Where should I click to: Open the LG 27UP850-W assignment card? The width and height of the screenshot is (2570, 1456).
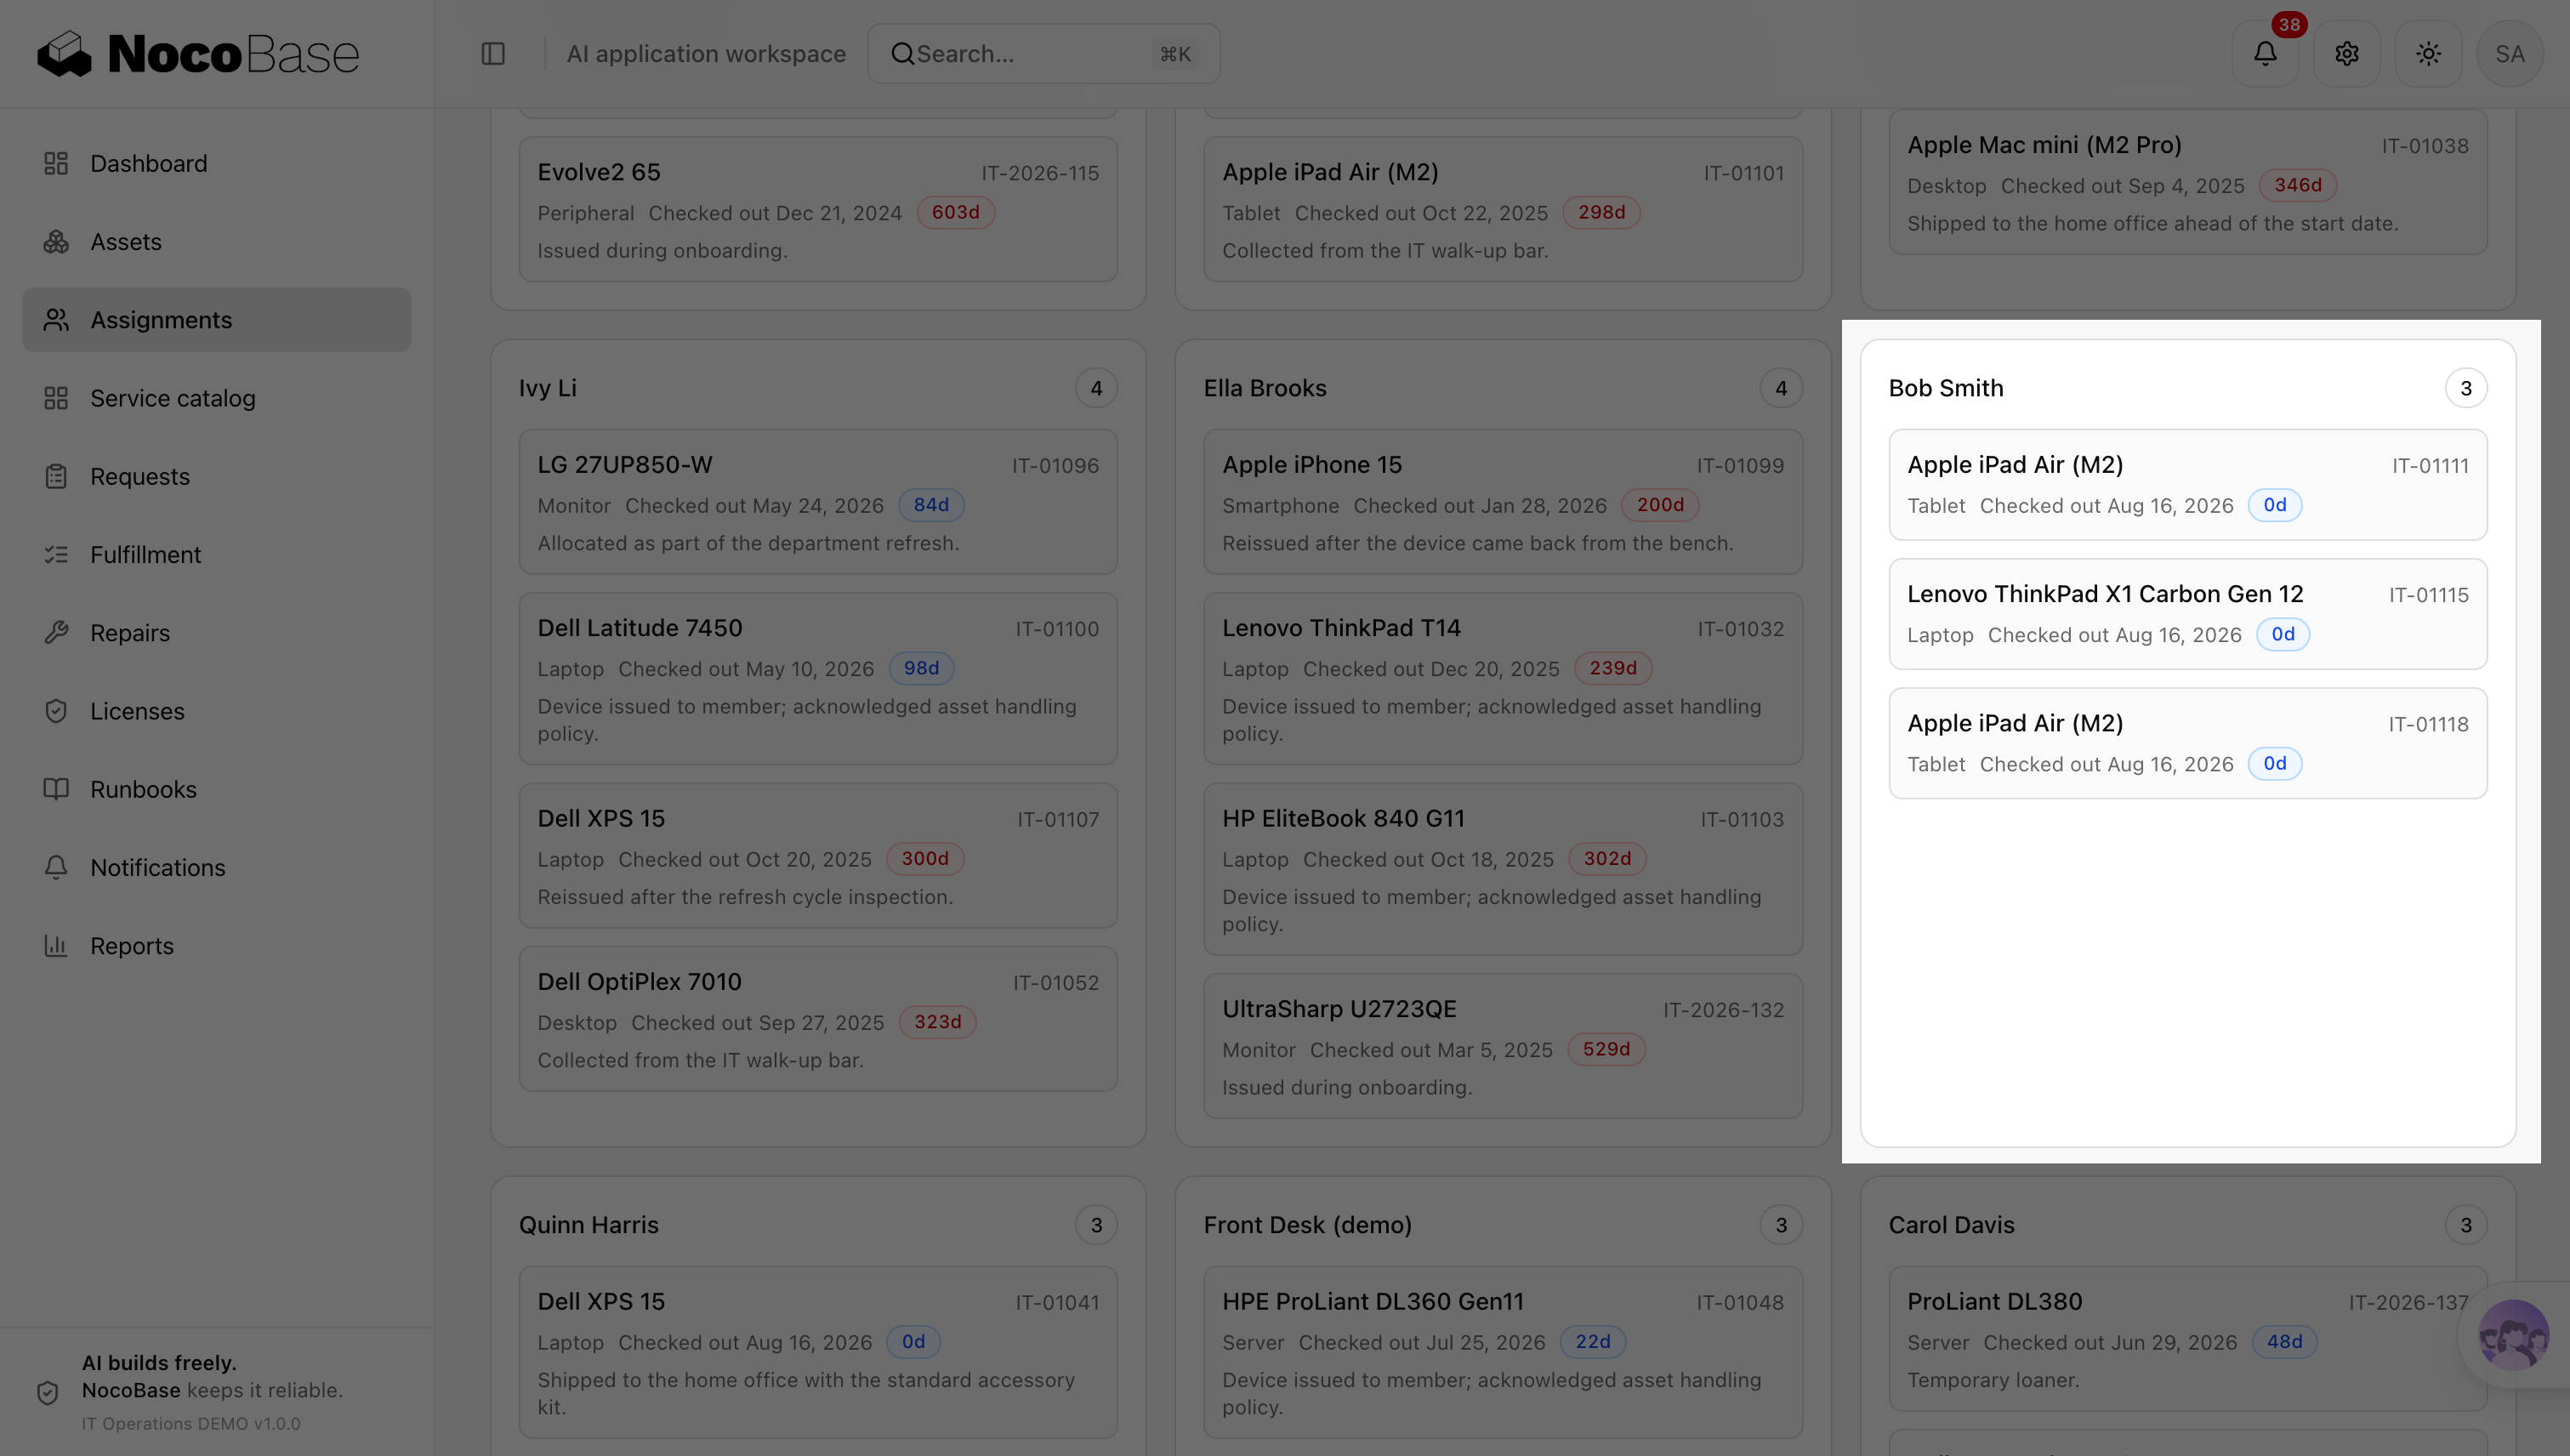click(x=818, y=502)
